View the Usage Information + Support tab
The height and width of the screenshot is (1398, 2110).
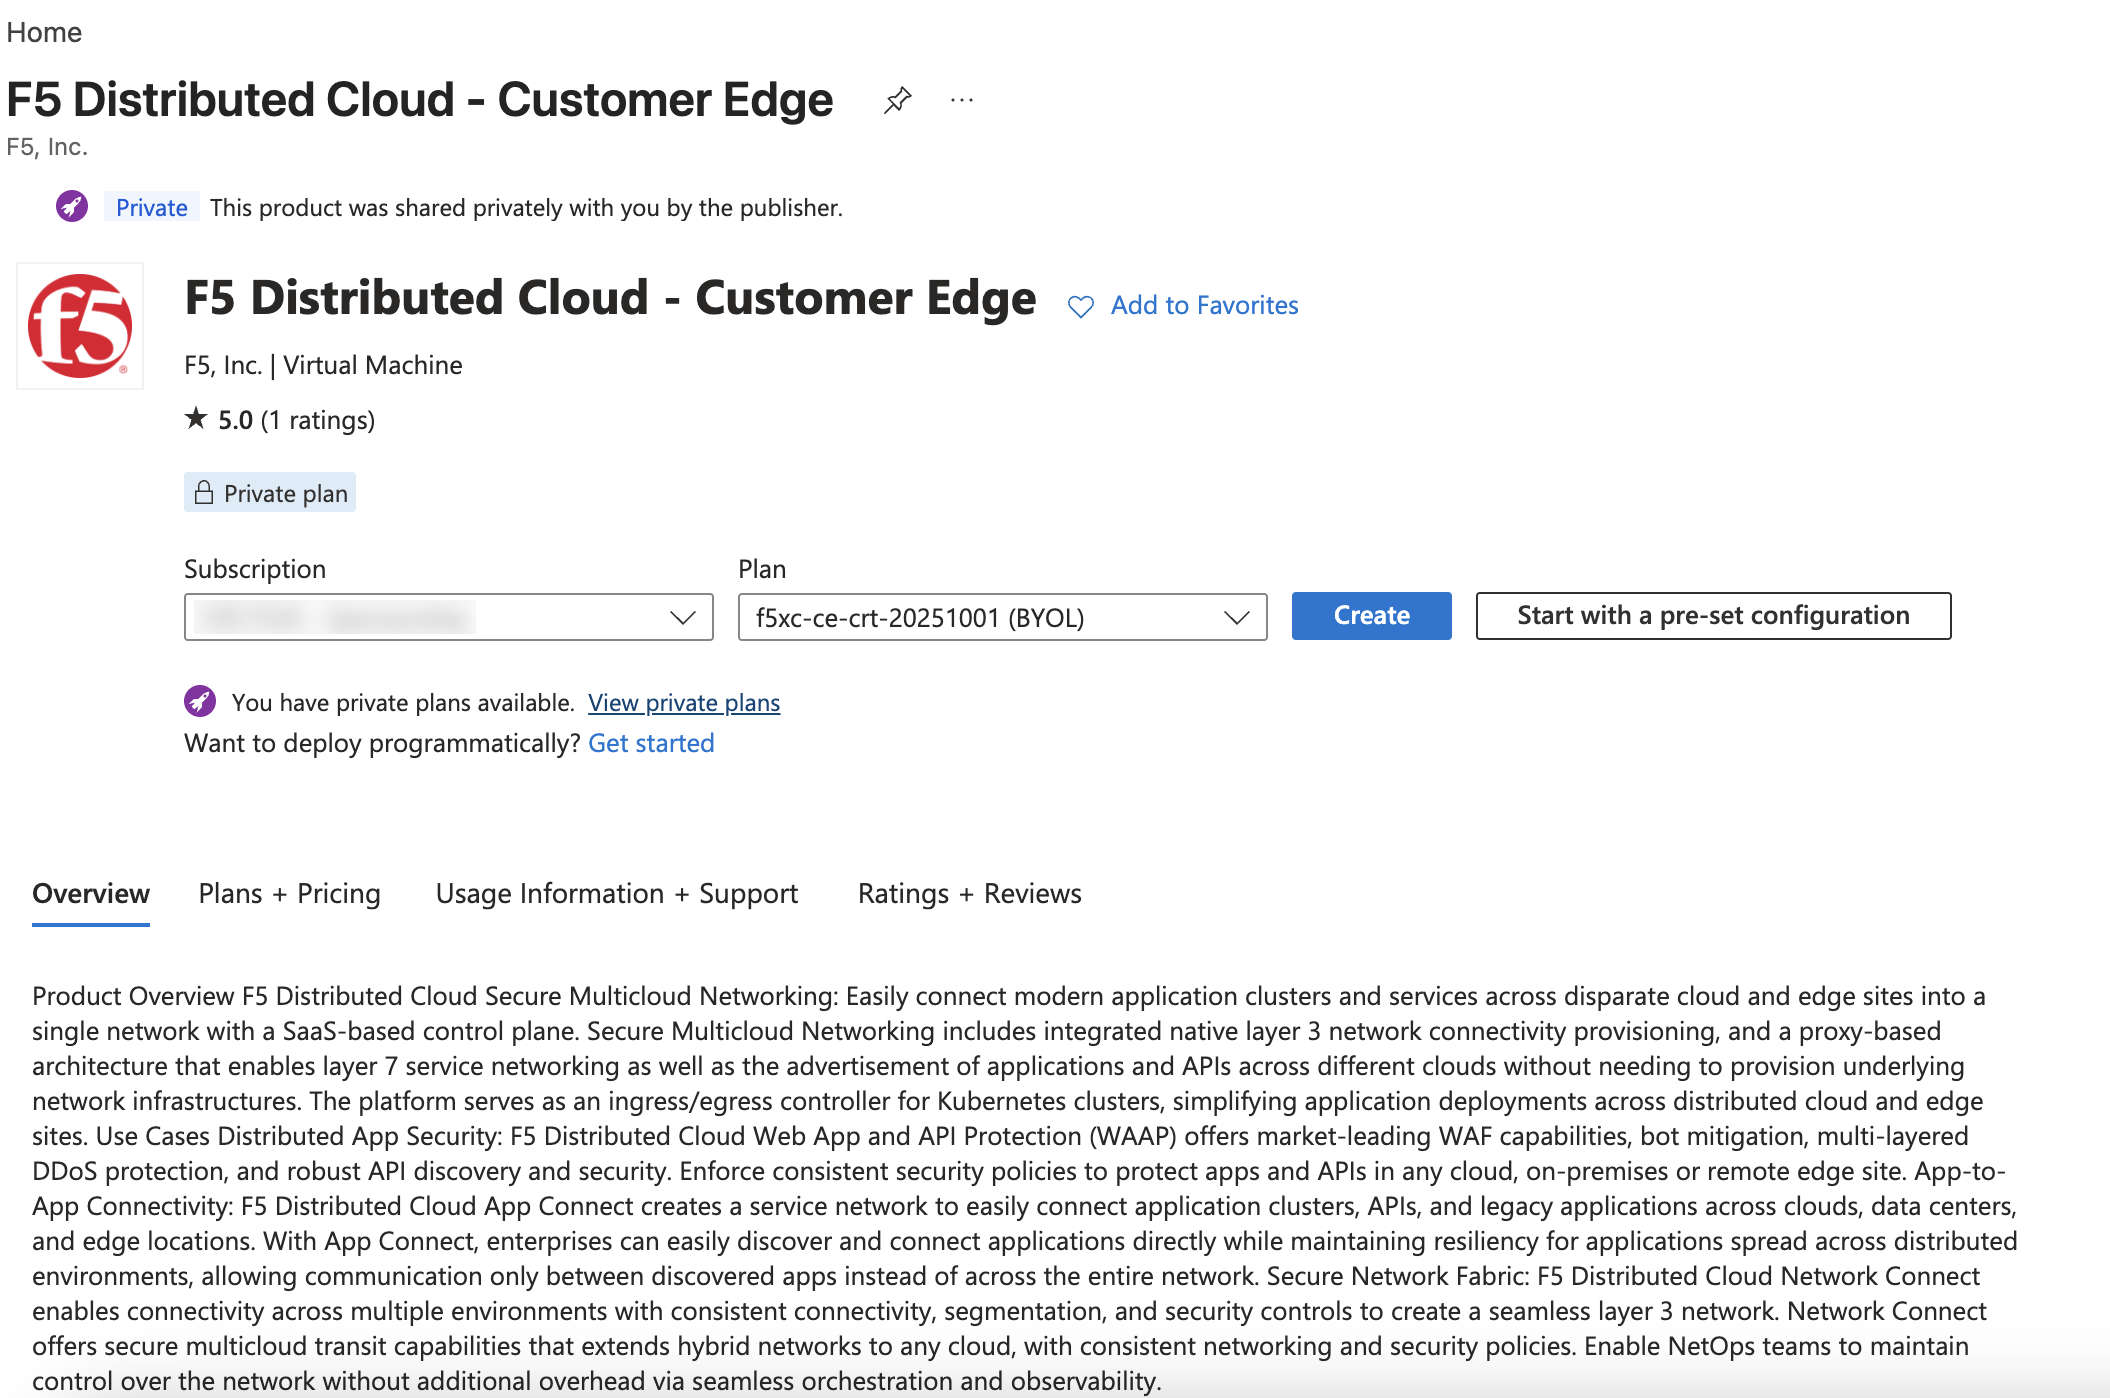tap(616, 894)
